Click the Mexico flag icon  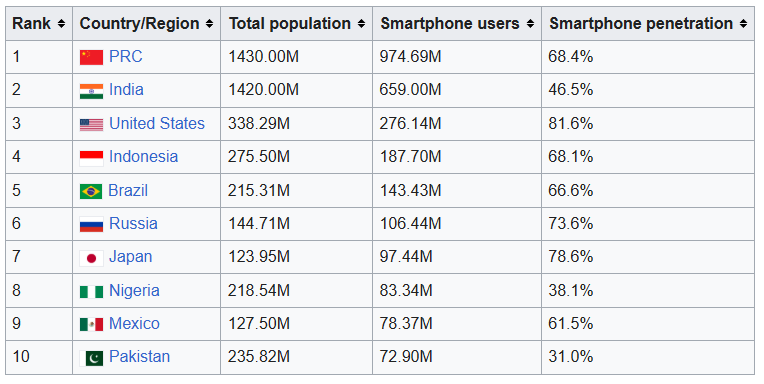pyautogui.click(x=92, y=325)
